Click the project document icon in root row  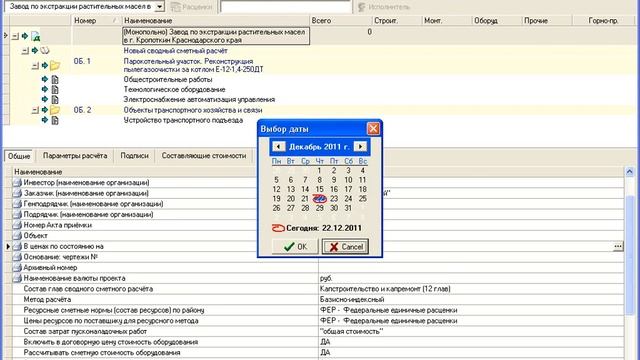36,36
